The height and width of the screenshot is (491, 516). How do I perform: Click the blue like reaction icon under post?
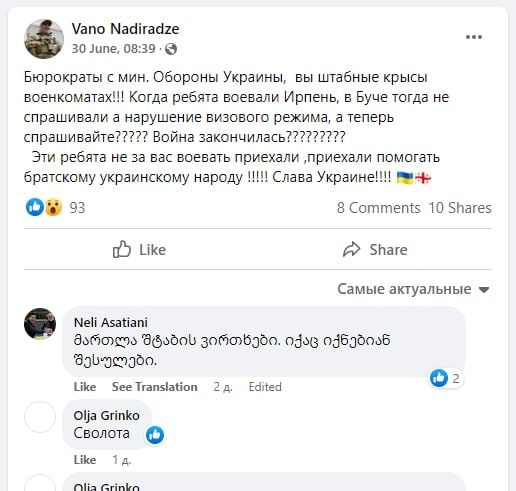point(35,207)
